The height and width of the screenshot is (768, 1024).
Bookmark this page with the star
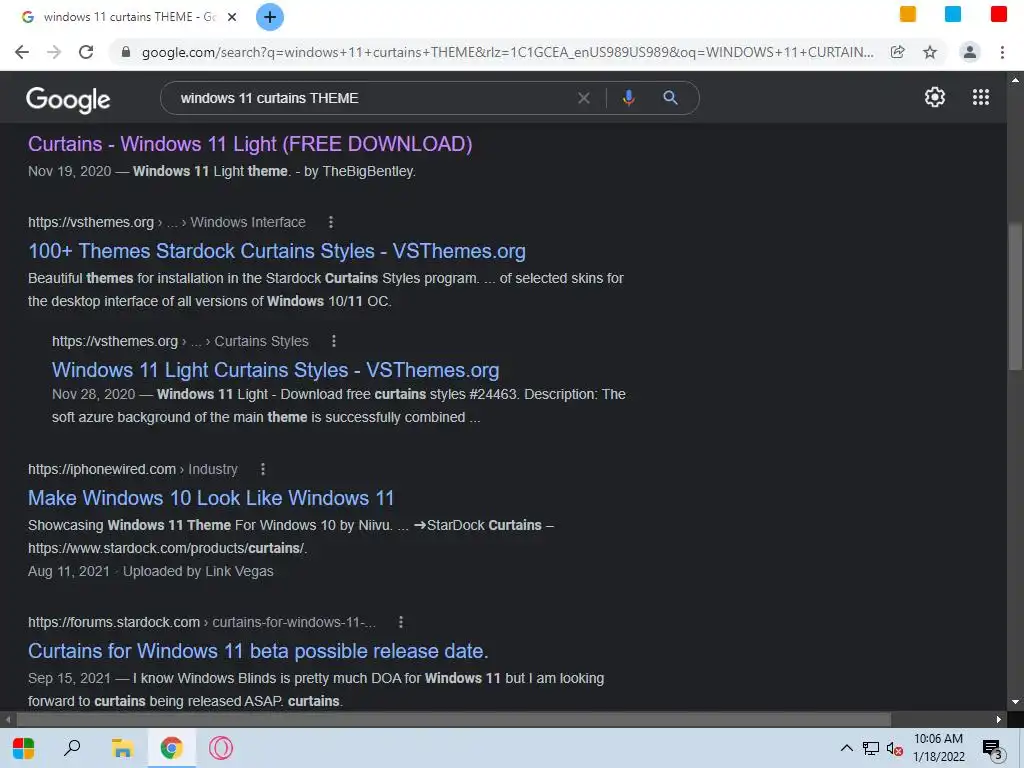click(x=930, y=52)
